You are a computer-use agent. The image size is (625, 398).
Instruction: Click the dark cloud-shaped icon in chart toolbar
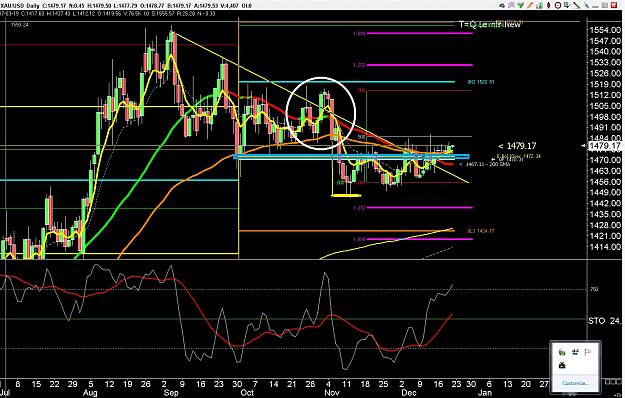[502, 6]
